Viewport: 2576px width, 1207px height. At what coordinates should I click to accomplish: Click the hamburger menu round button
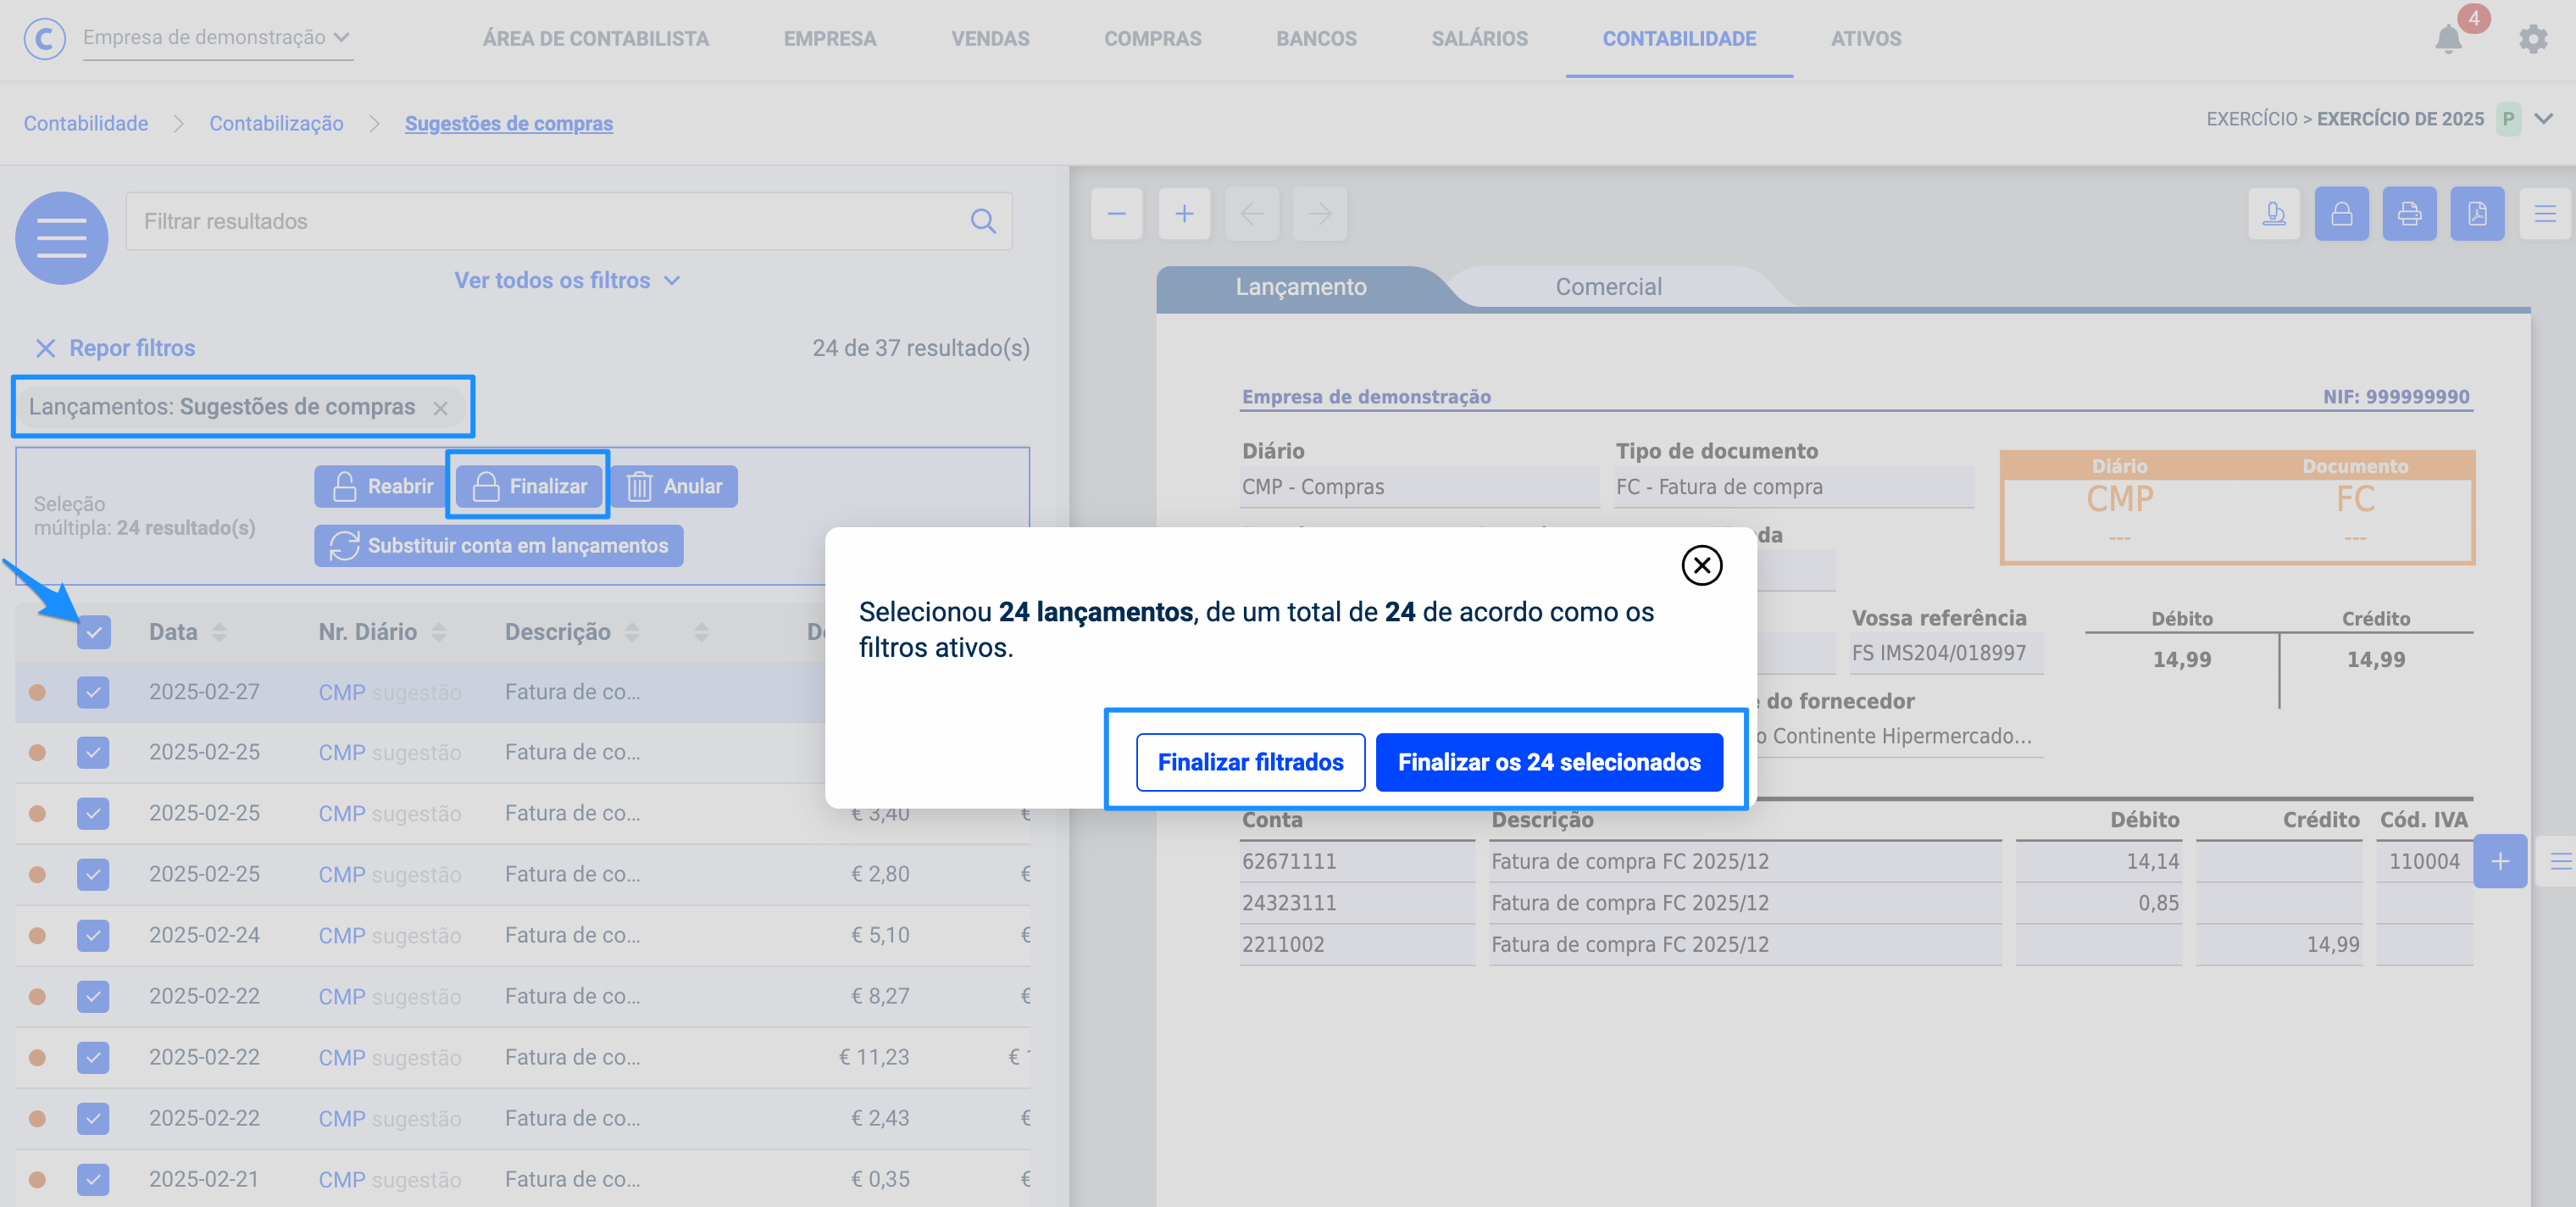(x=62, y=238)
